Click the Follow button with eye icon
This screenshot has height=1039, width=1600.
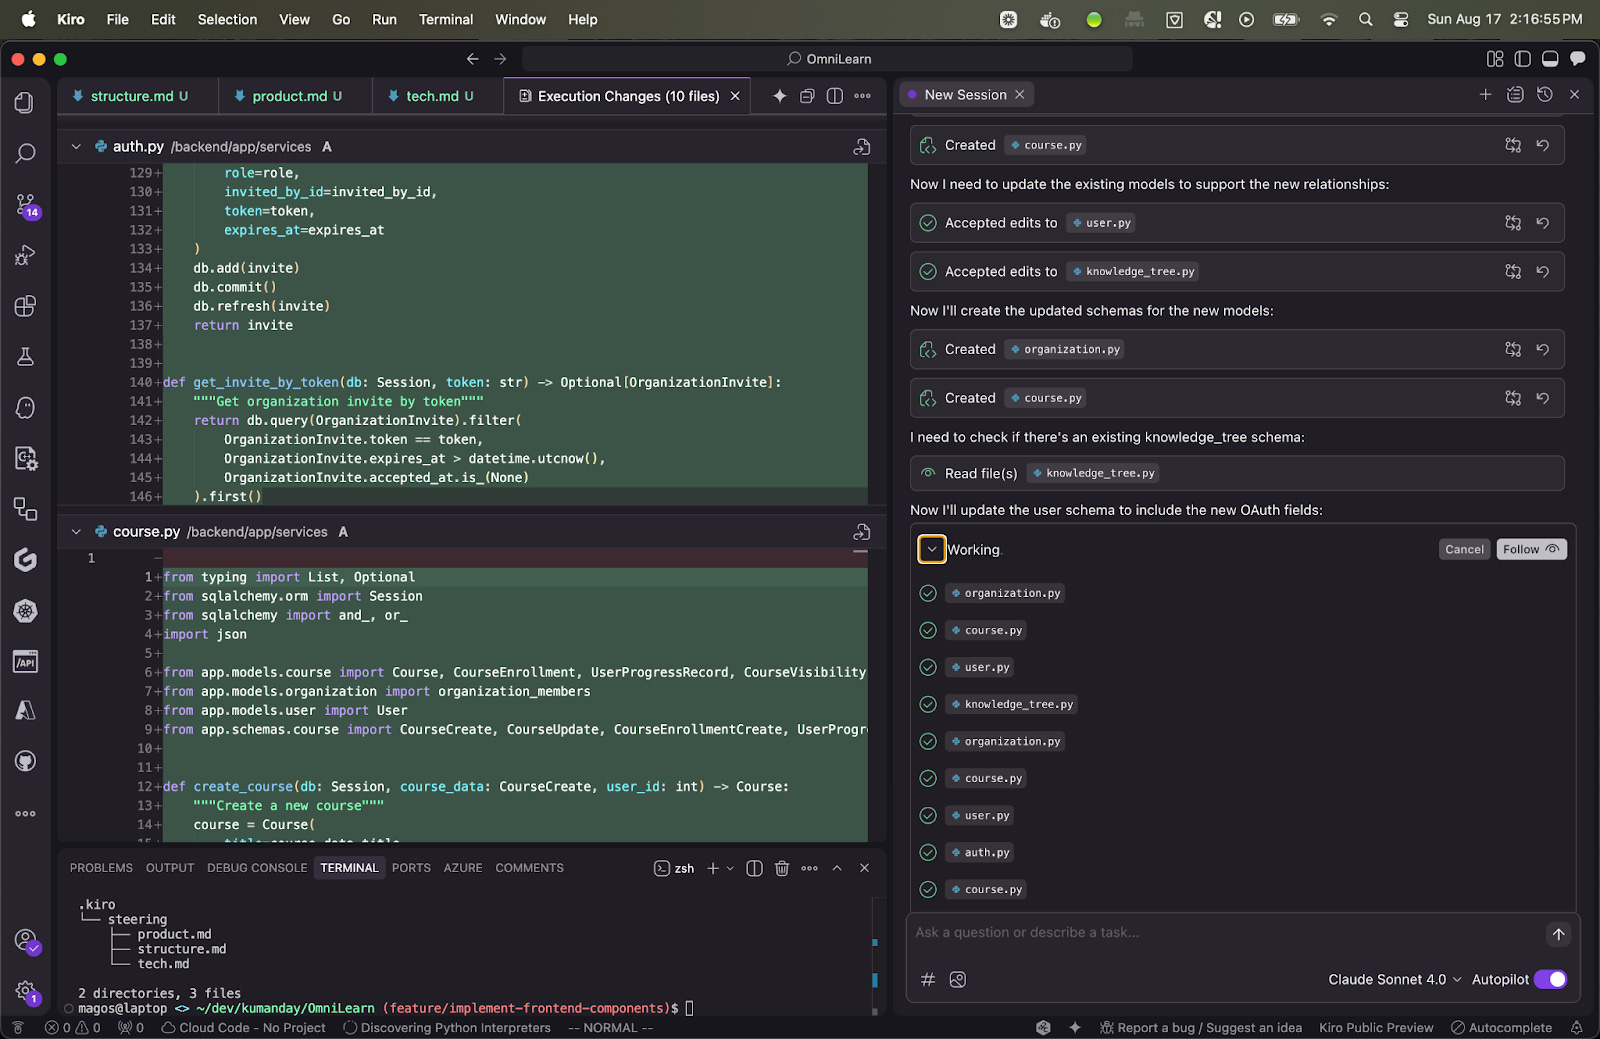[1531, 549]
